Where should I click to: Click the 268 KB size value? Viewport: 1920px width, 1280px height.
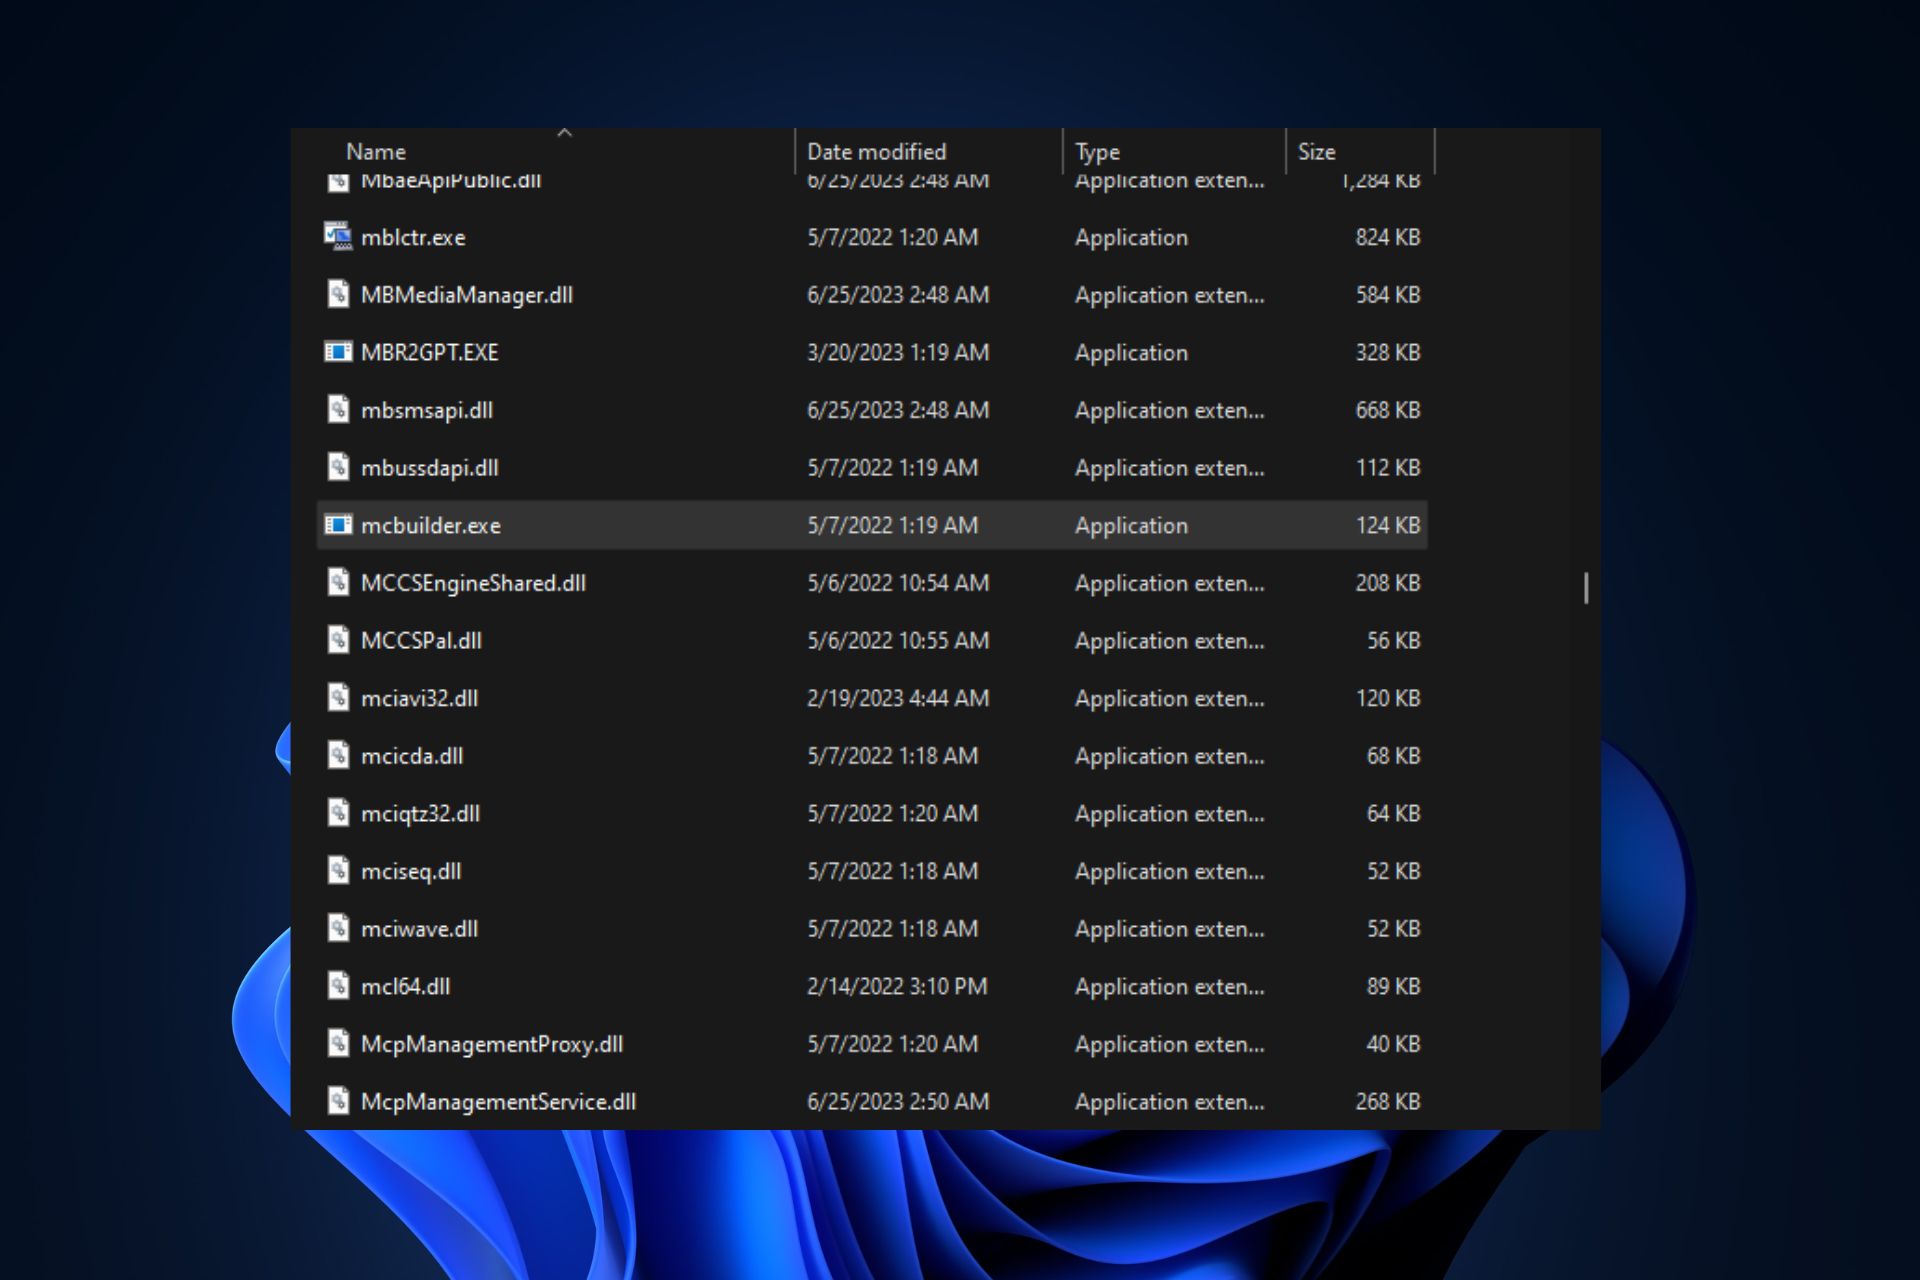click(1387, 1102)
